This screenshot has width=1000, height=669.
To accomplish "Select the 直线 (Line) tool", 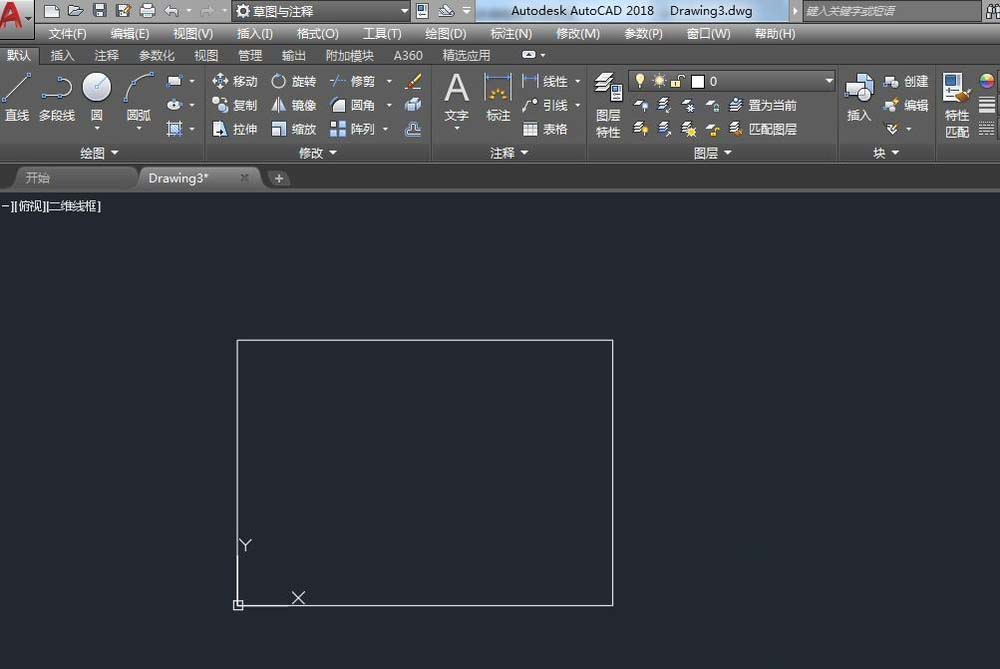I will [16, 97].
